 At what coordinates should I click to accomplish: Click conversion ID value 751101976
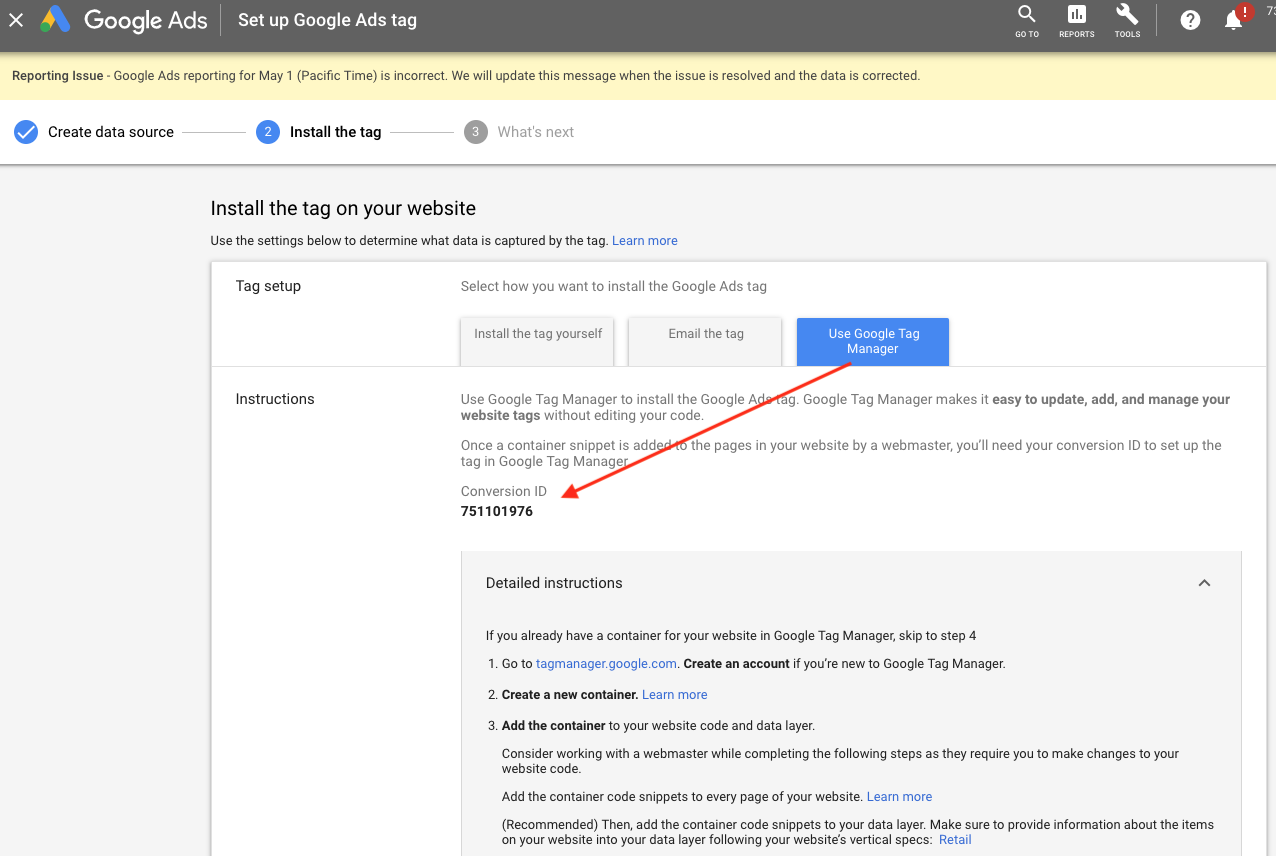pyautogui.click(x=497, y=512)
